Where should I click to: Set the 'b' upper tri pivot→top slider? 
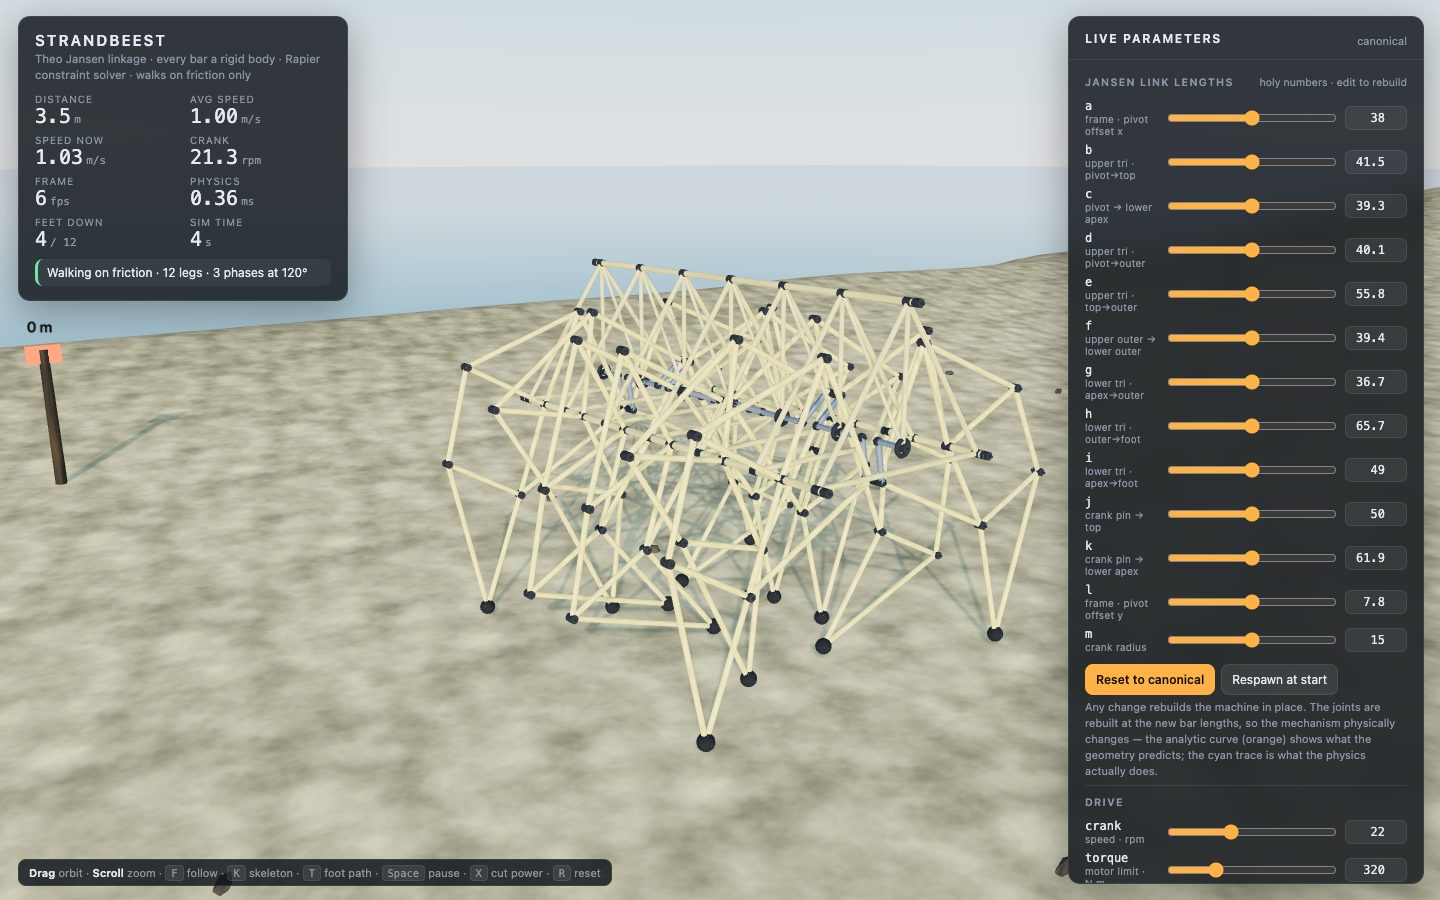1252,162
